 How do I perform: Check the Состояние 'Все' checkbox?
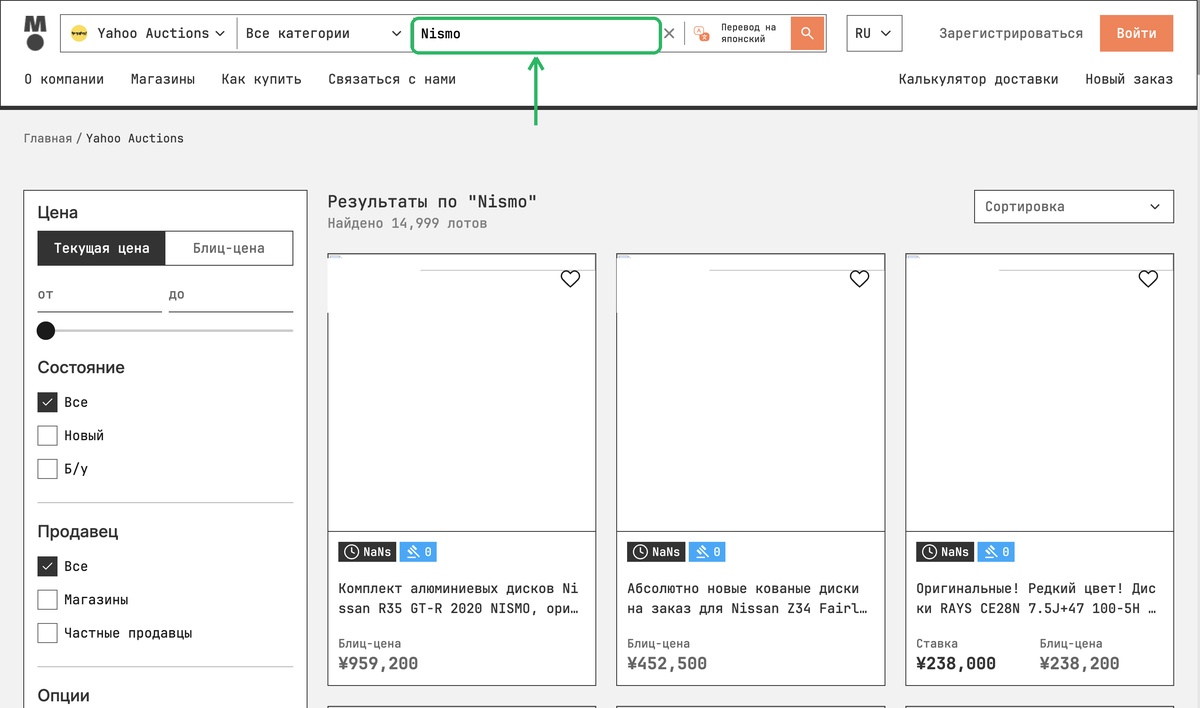coord(47,402)
